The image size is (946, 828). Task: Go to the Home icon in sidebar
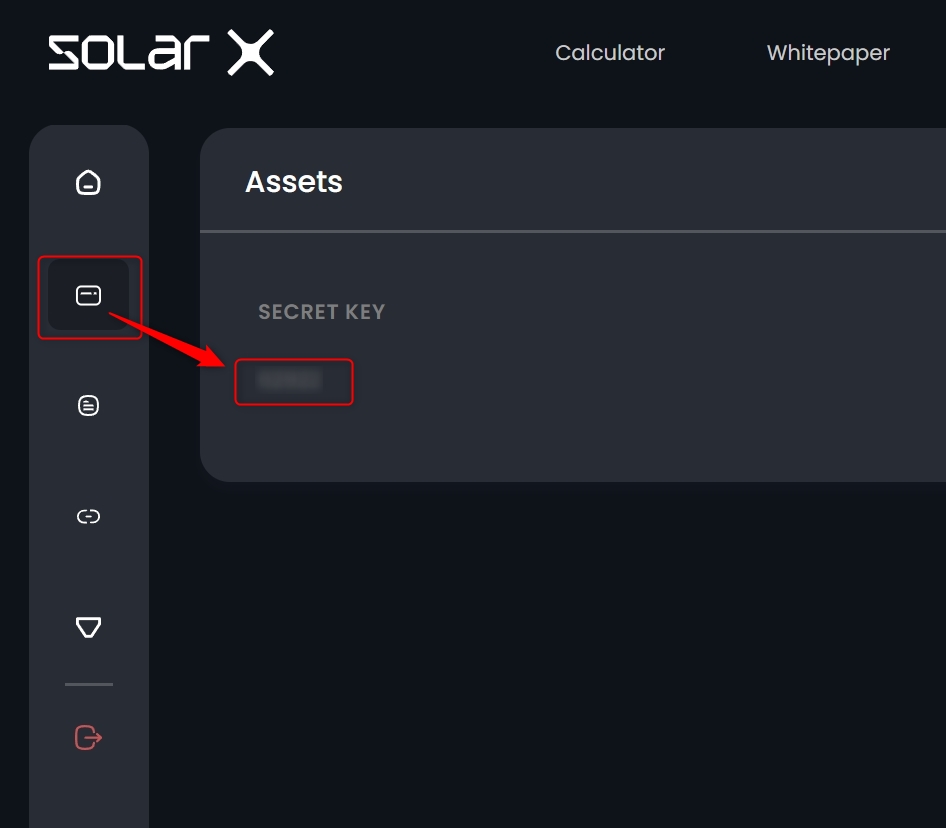pyautogui.click(x=89, y=183)
